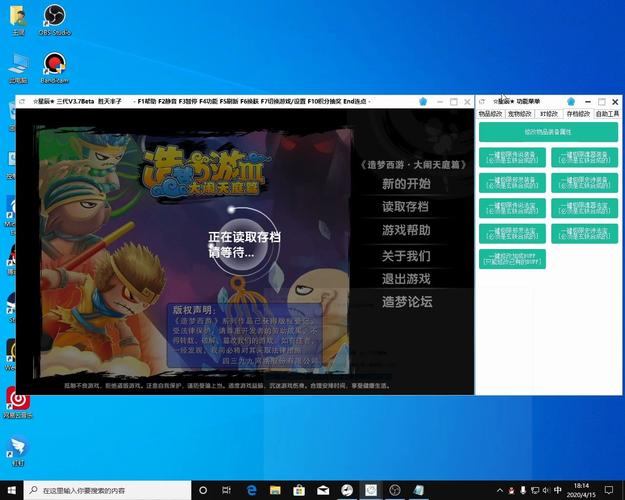Open the Bandicam desktop shortcut
The image size is (625, 500).
pos(55,68)
